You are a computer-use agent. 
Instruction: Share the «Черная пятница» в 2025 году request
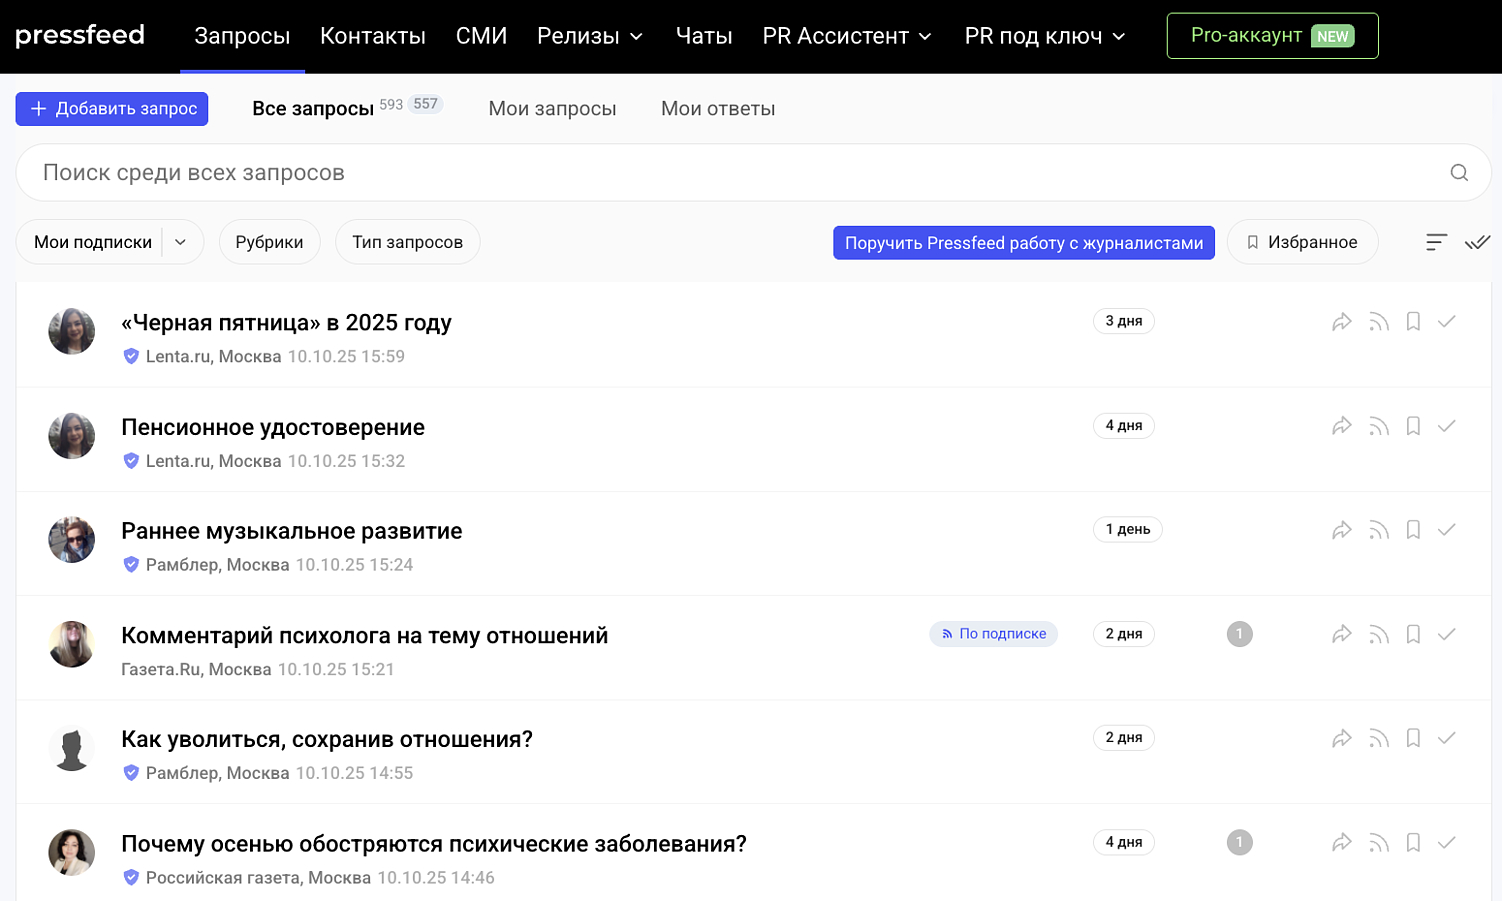pos(1342,322)
